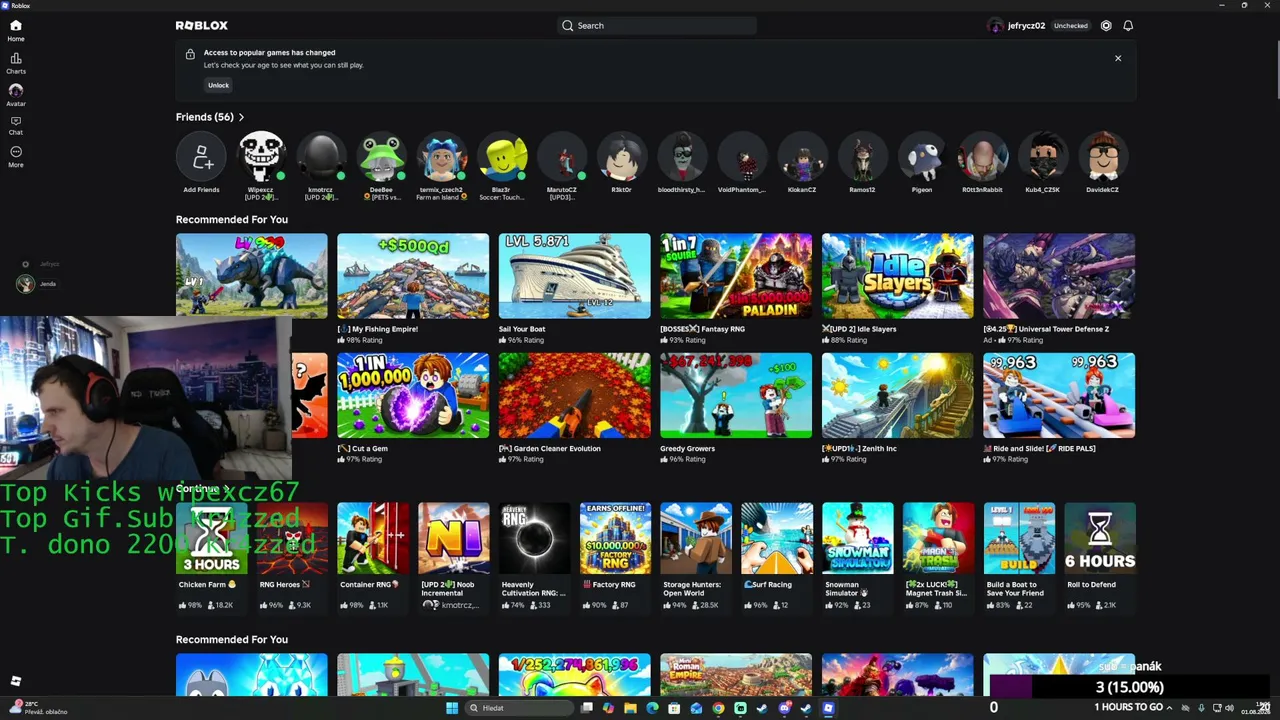Screen dimensions: 1280x720
Task: Open friend R3kt0r's avatar
Action: [x=621, y=157]
